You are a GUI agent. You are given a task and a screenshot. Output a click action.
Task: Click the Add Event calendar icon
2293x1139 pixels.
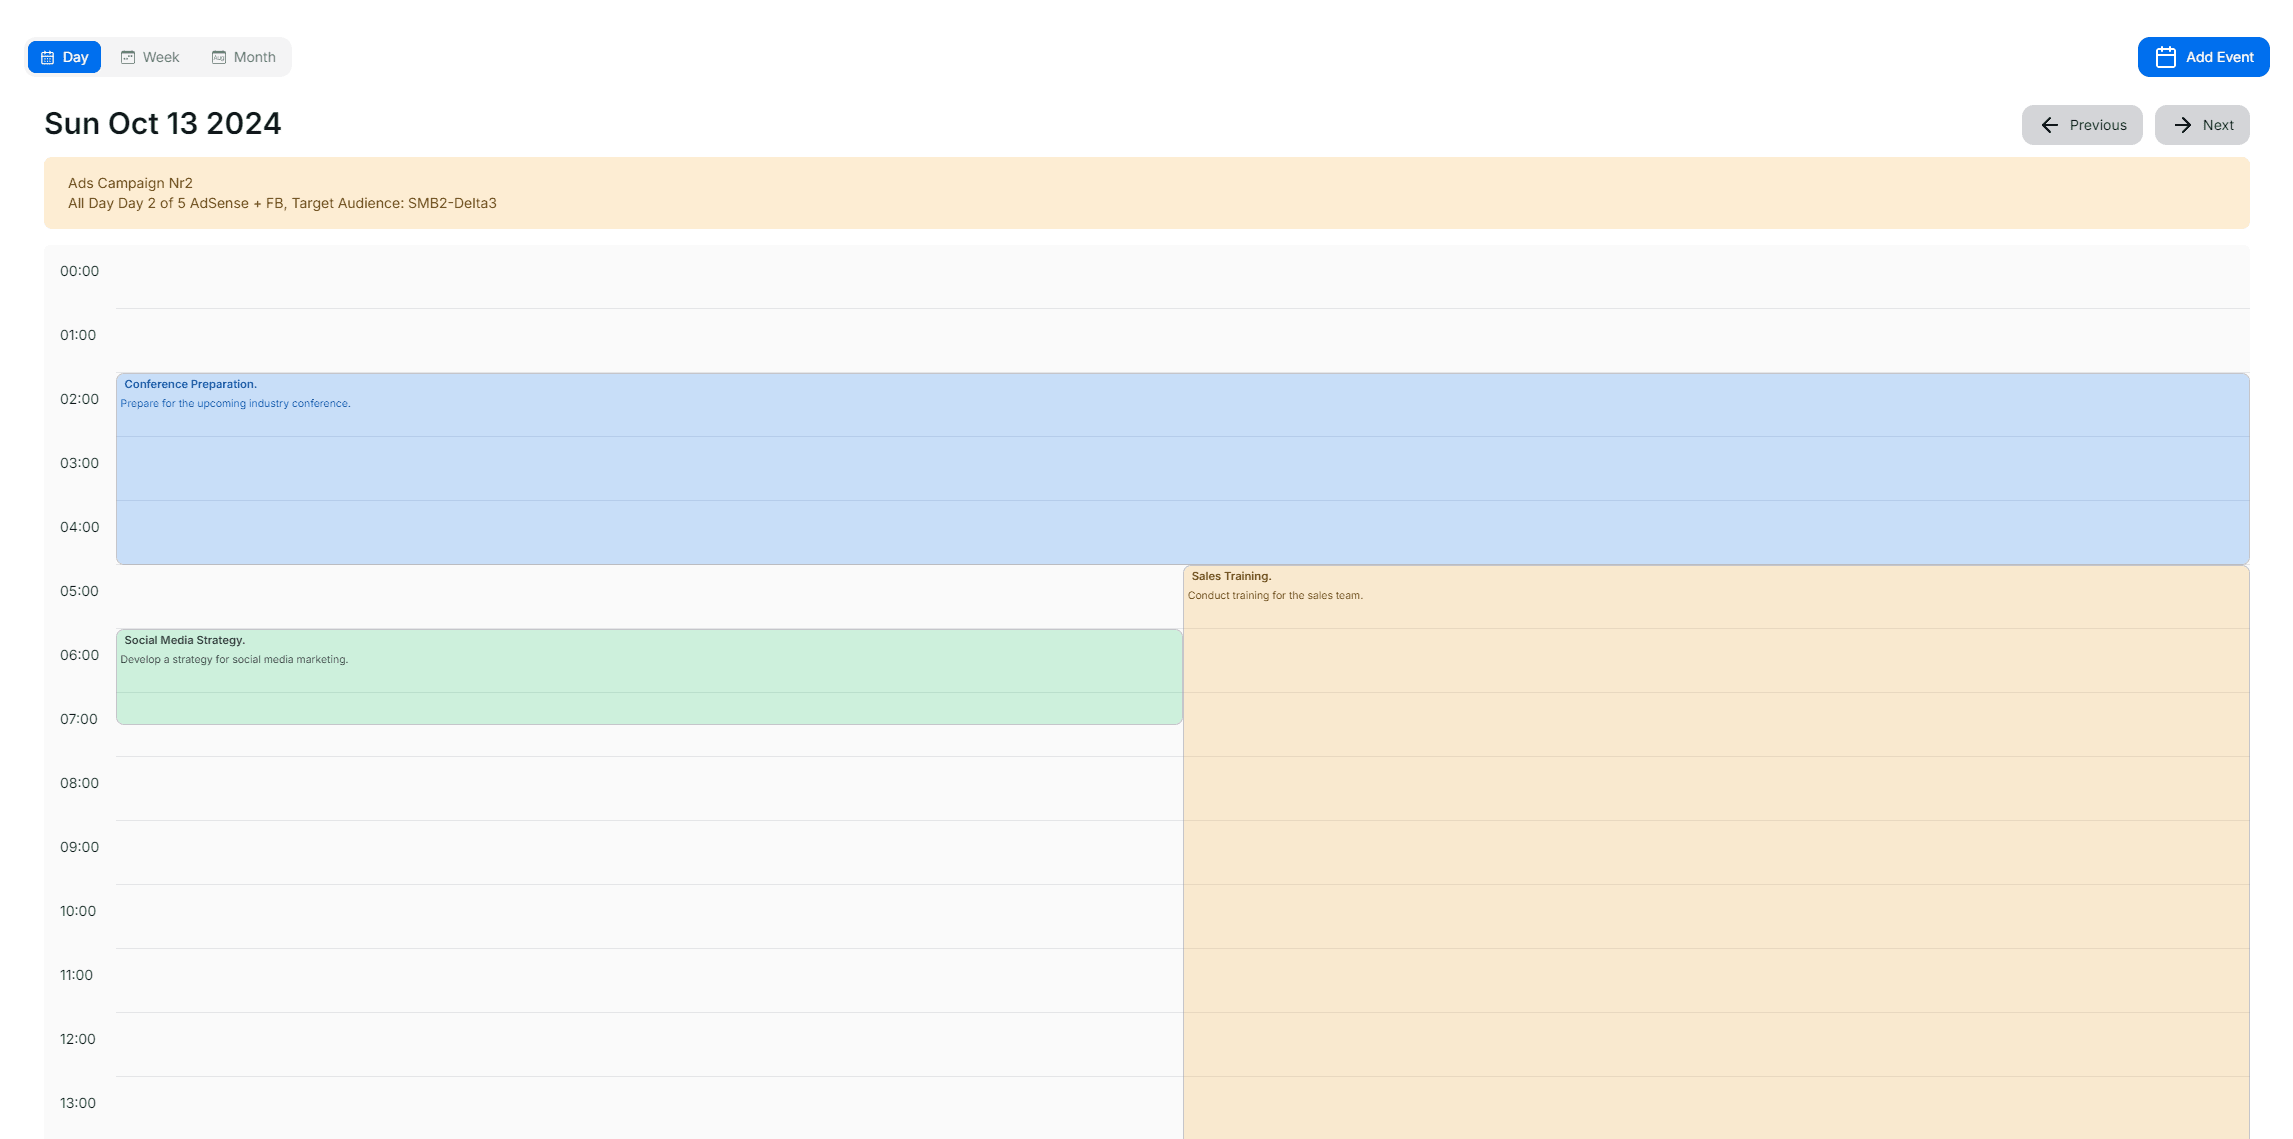(x=2165, y=57)
